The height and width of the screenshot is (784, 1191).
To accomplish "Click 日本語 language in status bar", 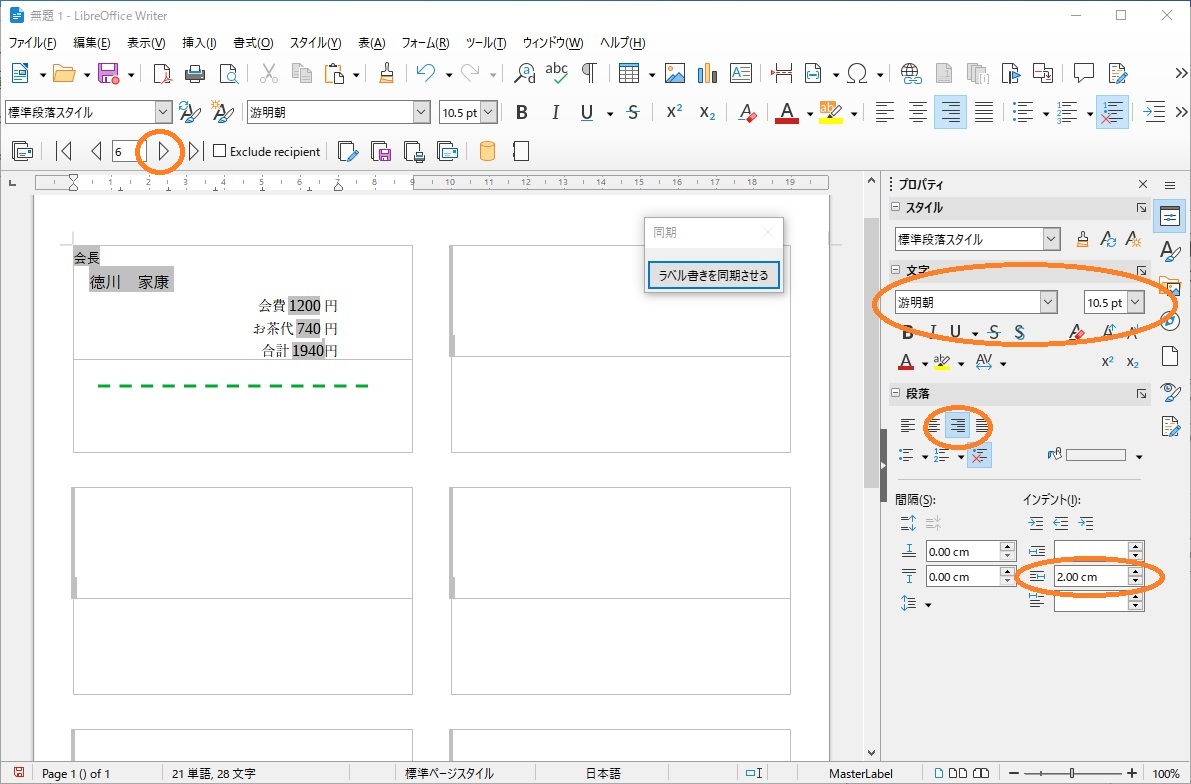I will click(603, 773).
